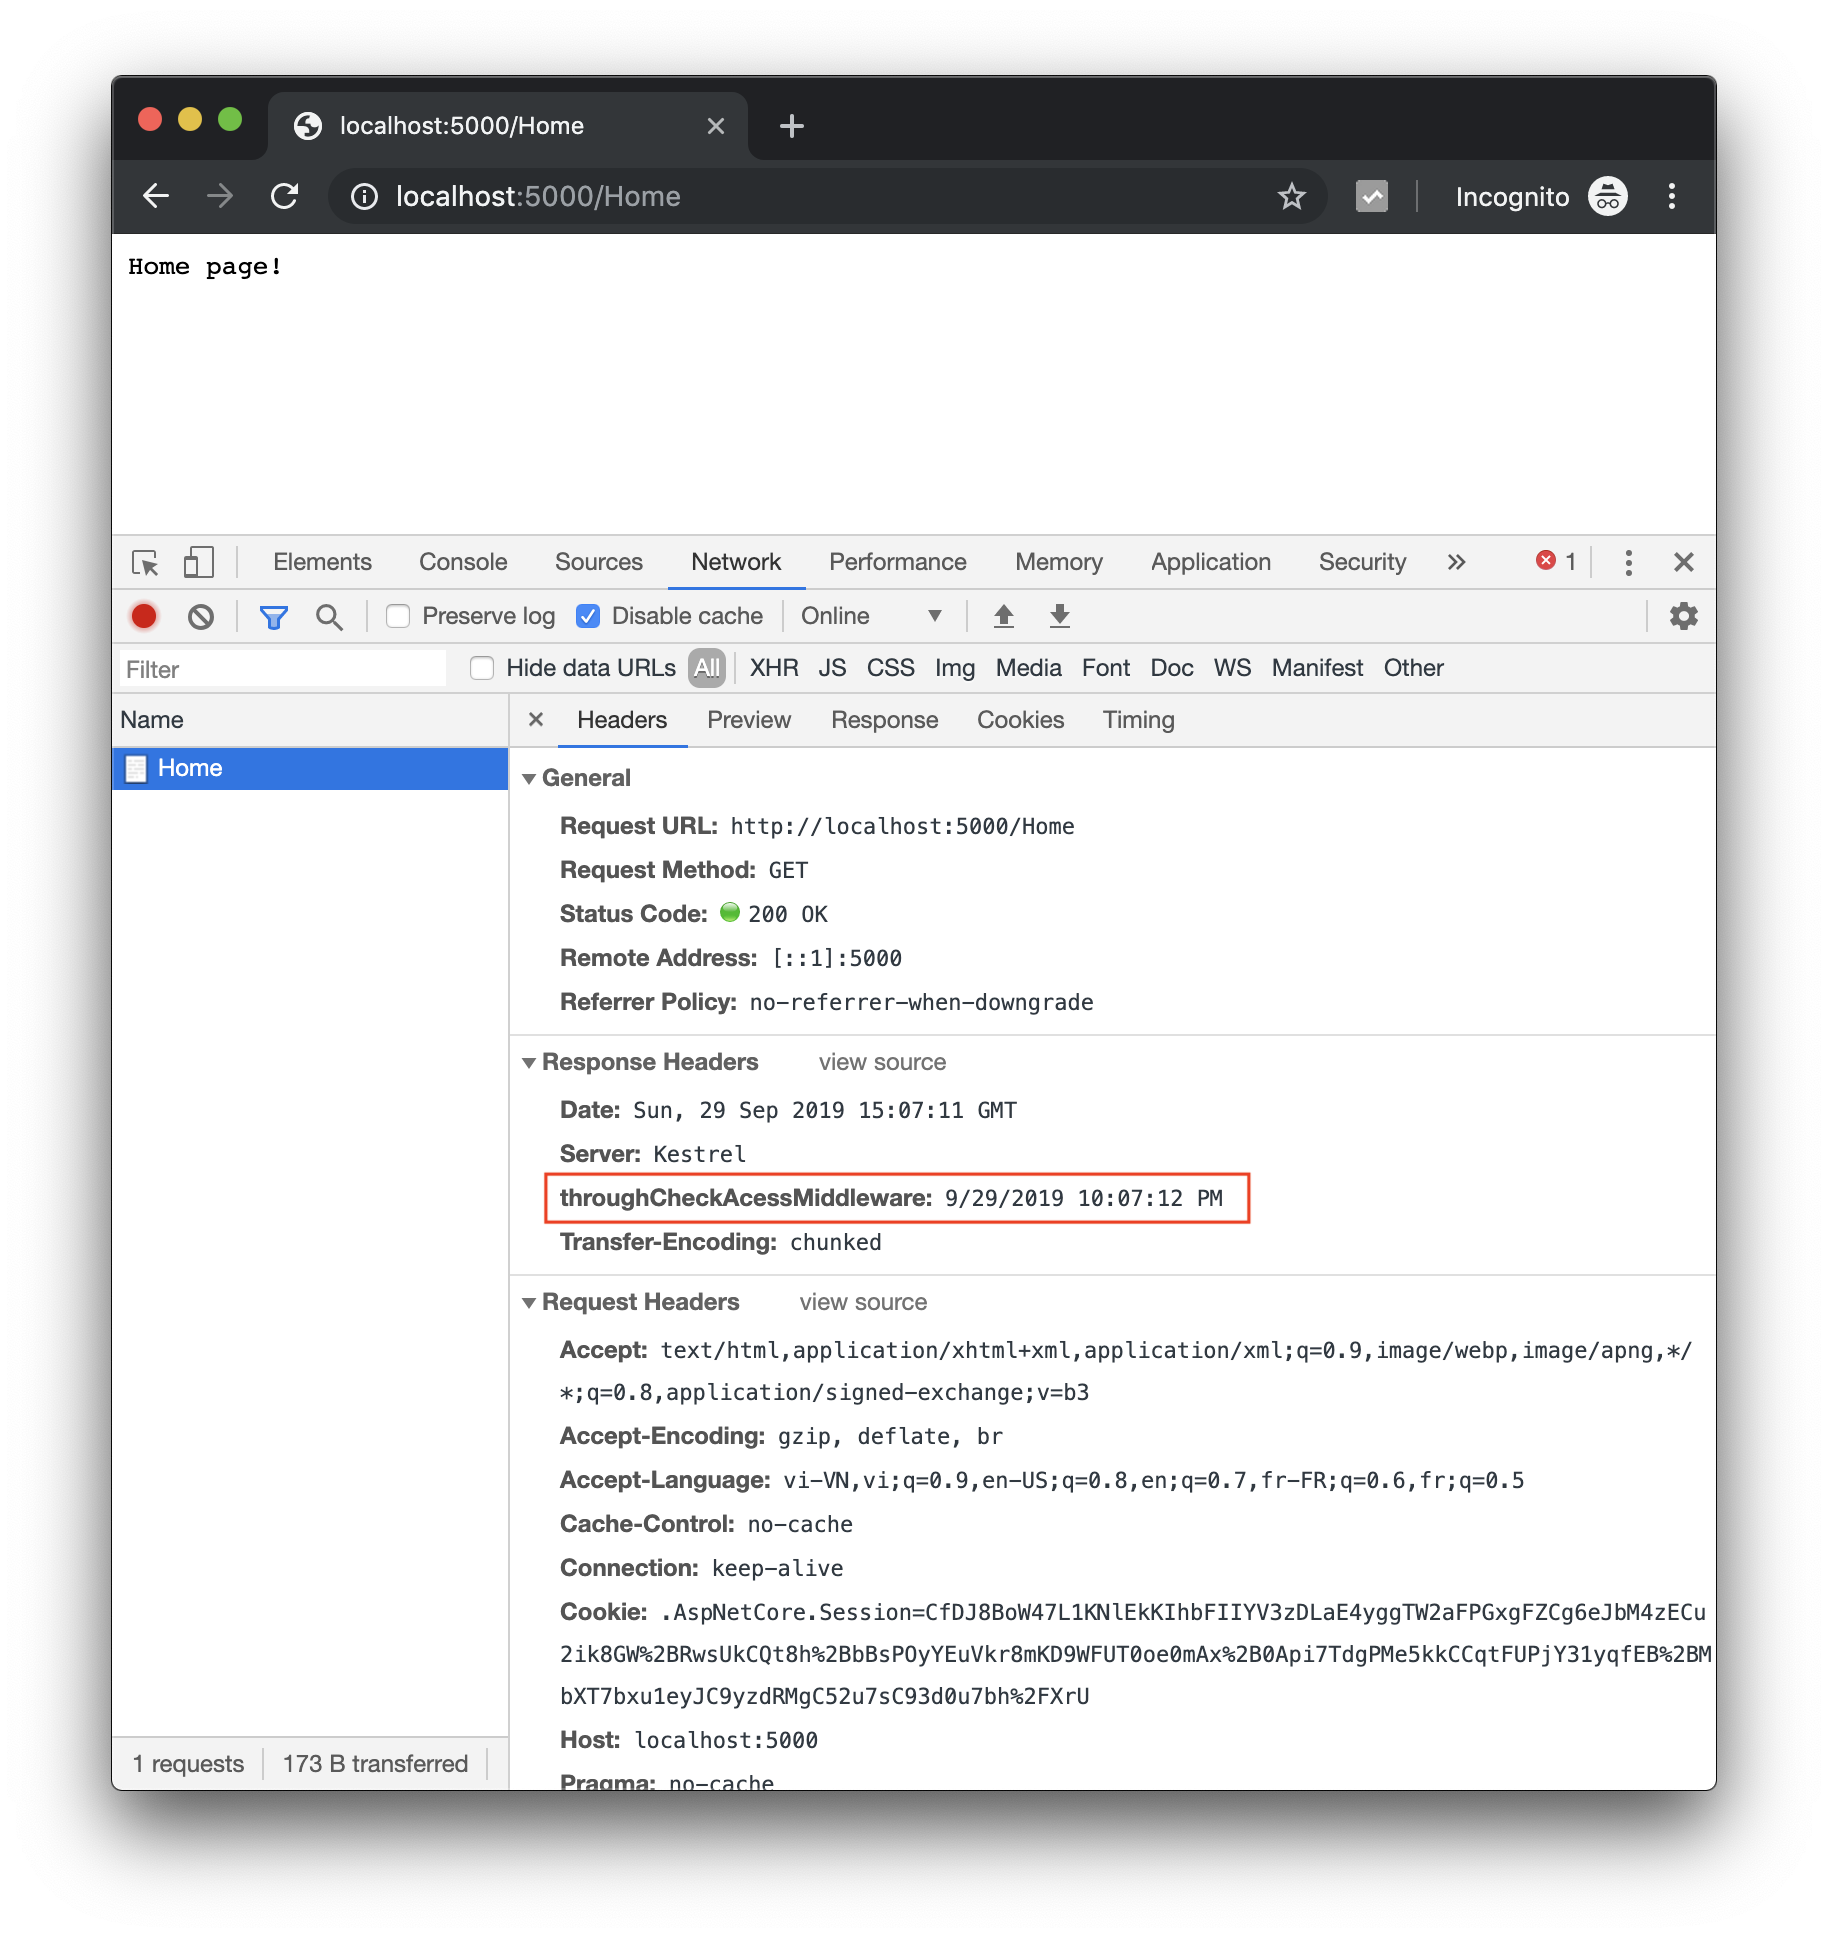Screen dimensions: 1828x1938
Task: View site information icon in address bar
Action: (x=365, y=197)
